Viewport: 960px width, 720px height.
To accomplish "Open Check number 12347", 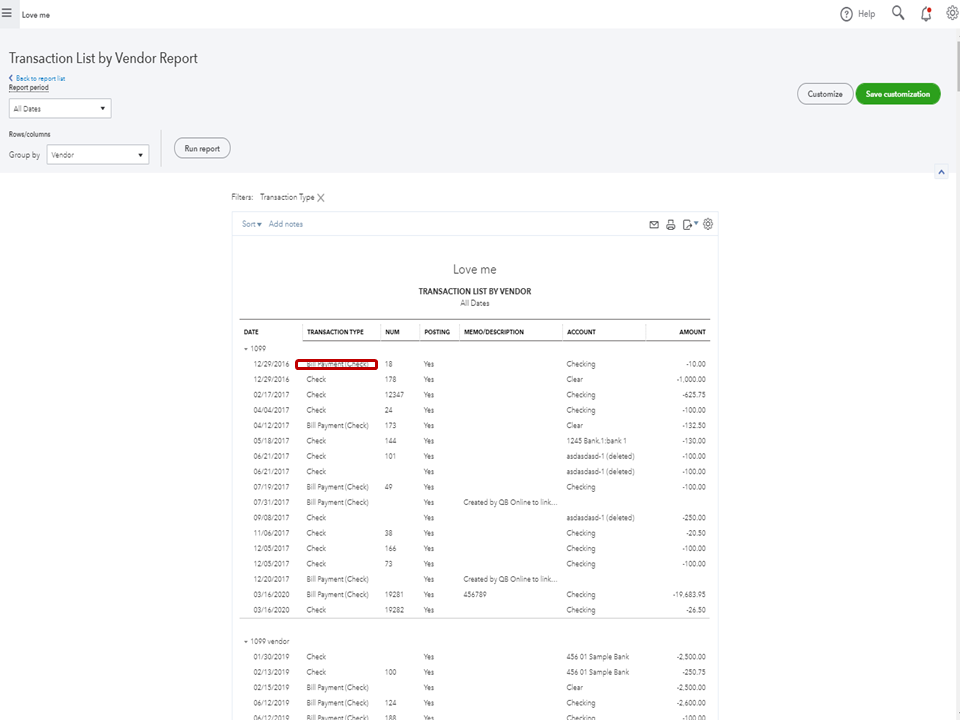I will [317, 395].
